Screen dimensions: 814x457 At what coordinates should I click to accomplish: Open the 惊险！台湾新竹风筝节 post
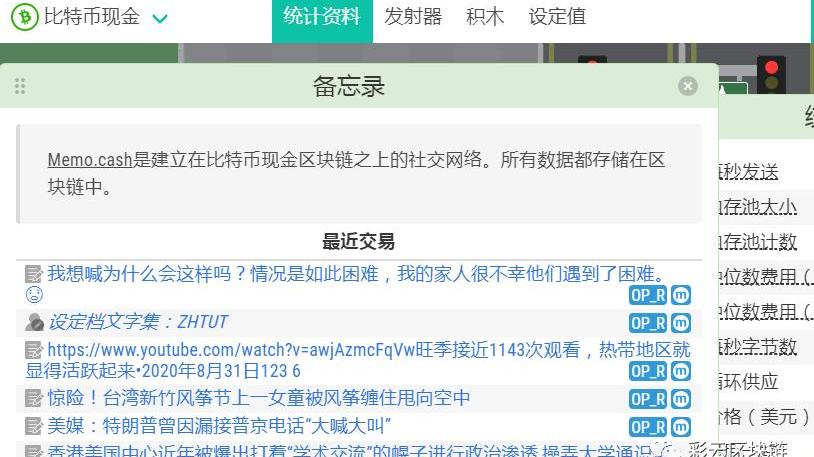pyautogui.click(x=258, y=398)
